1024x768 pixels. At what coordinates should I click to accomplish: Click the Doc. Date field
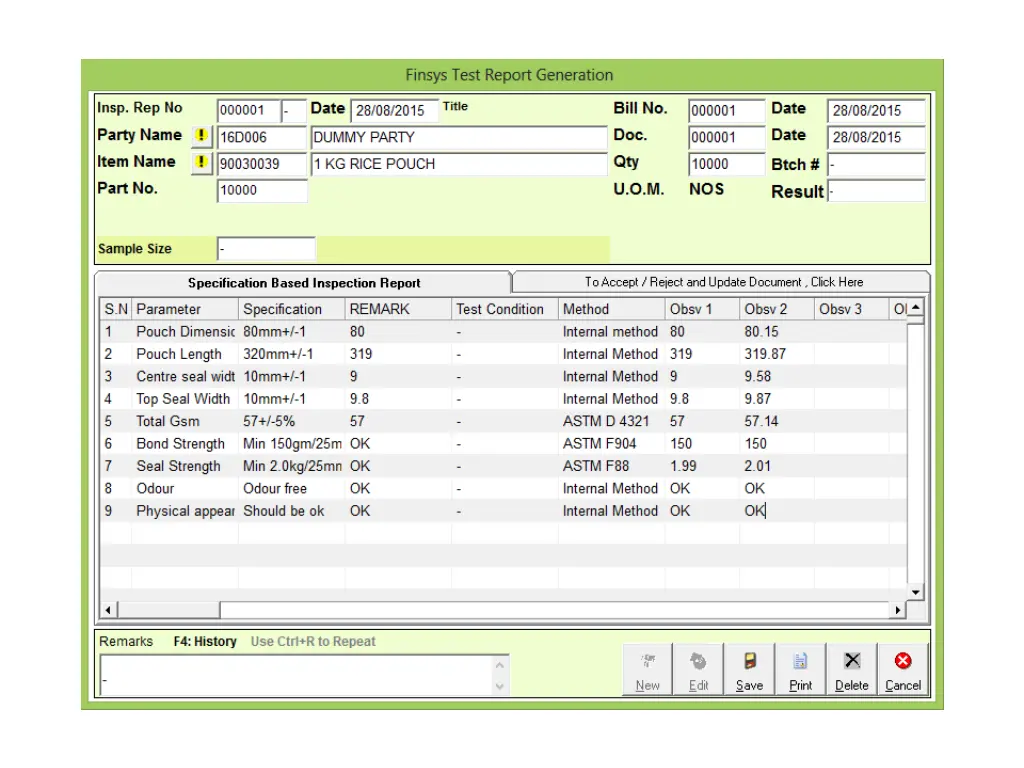[876, 137]
